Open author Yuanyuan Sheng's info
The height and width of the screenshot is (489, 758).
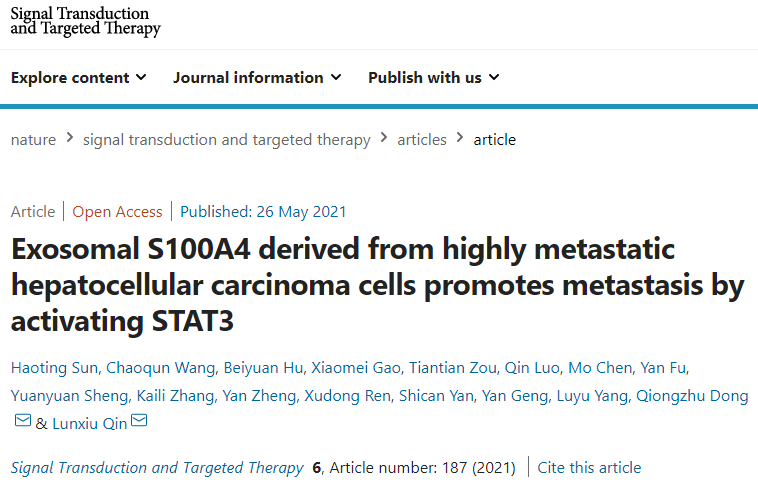tap(70, 396)
